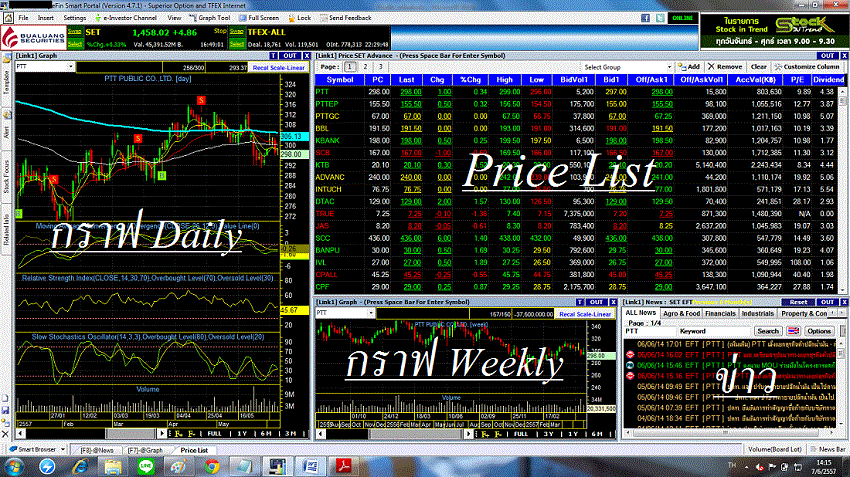850x477 pixels.
Task: Click the zoom-in F+ icon on daily graph
Action: [179, 434]
